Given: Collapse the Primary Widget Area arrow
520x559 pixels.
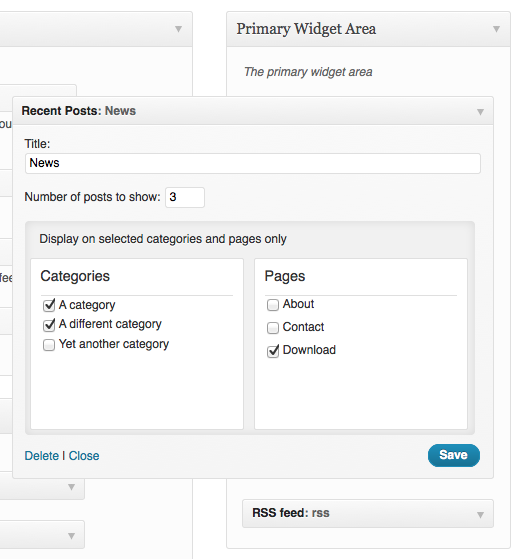Looking at the screenshot, I should click(x=496, y=29).
